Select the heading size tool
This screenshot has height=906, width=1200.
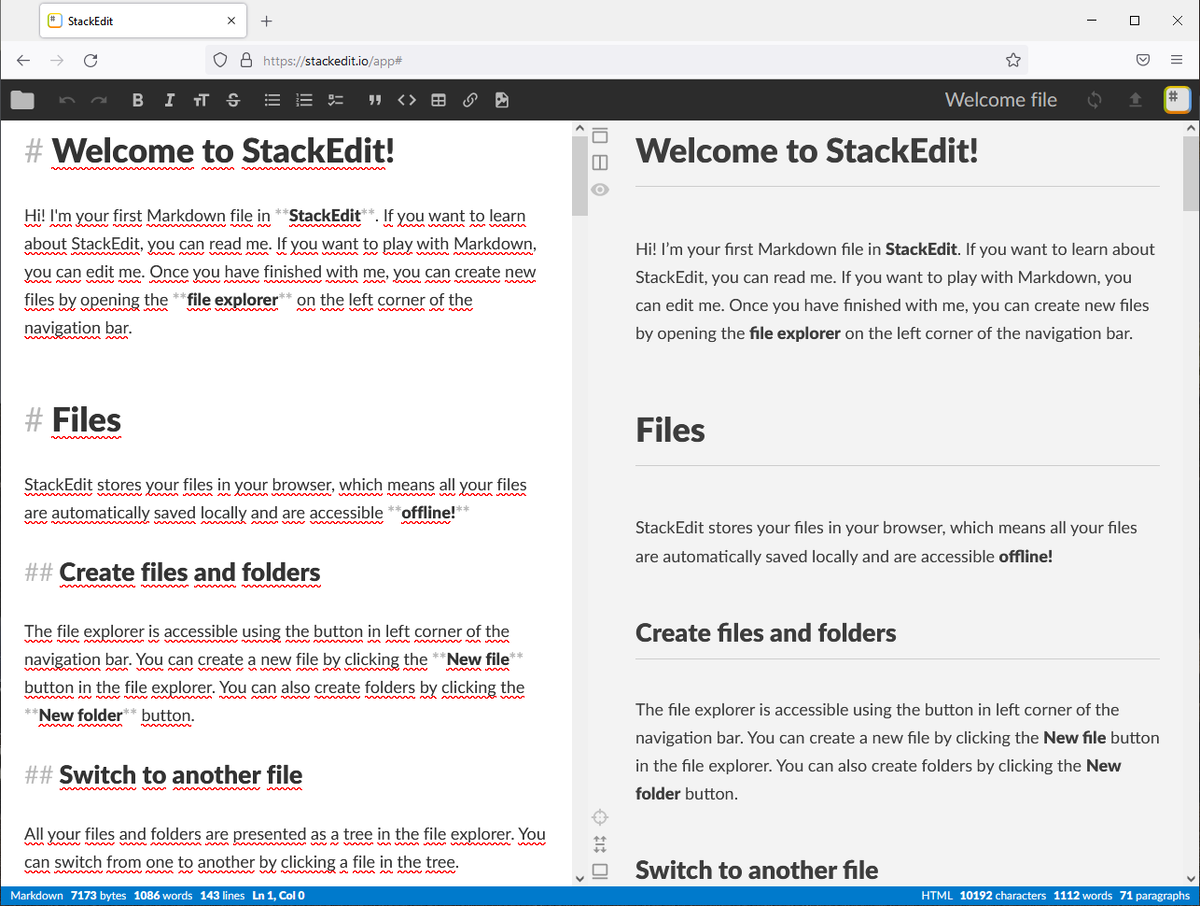tap(201, 99)
